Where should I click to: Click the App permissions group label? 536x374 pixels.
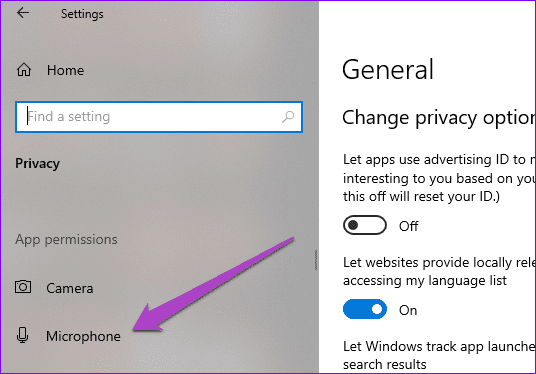pos(66,240)
